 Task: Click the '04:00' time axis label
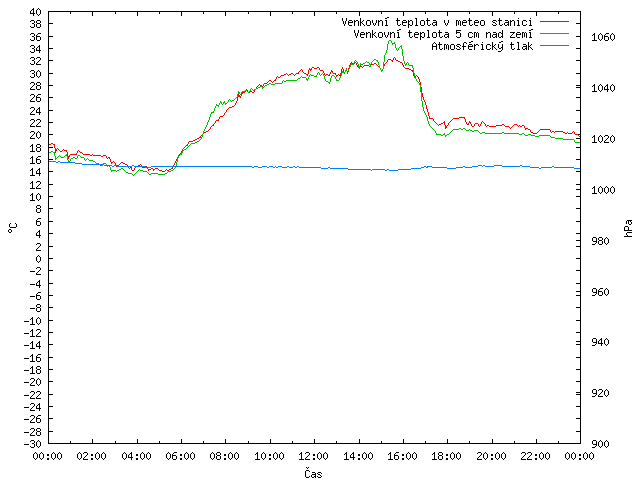136,456
